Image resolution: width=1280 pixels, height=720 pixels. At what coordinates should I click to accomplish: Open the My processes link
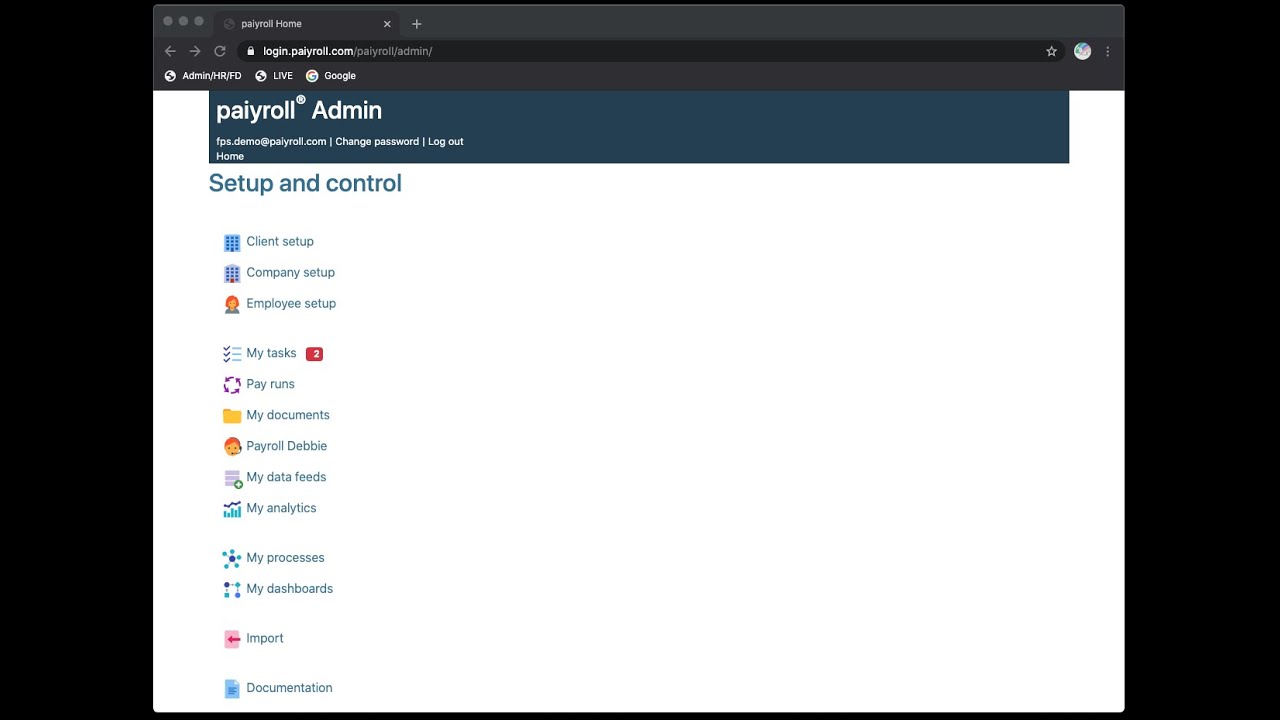[286, 558]
